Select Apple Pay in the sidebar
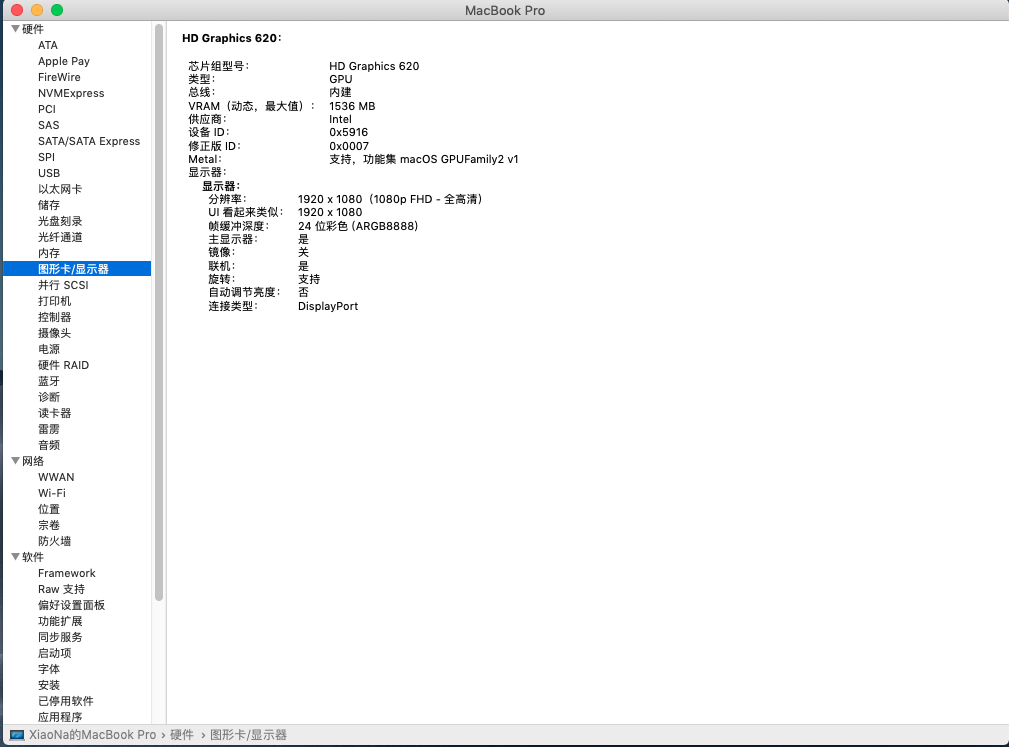 (x=64, y=61)
